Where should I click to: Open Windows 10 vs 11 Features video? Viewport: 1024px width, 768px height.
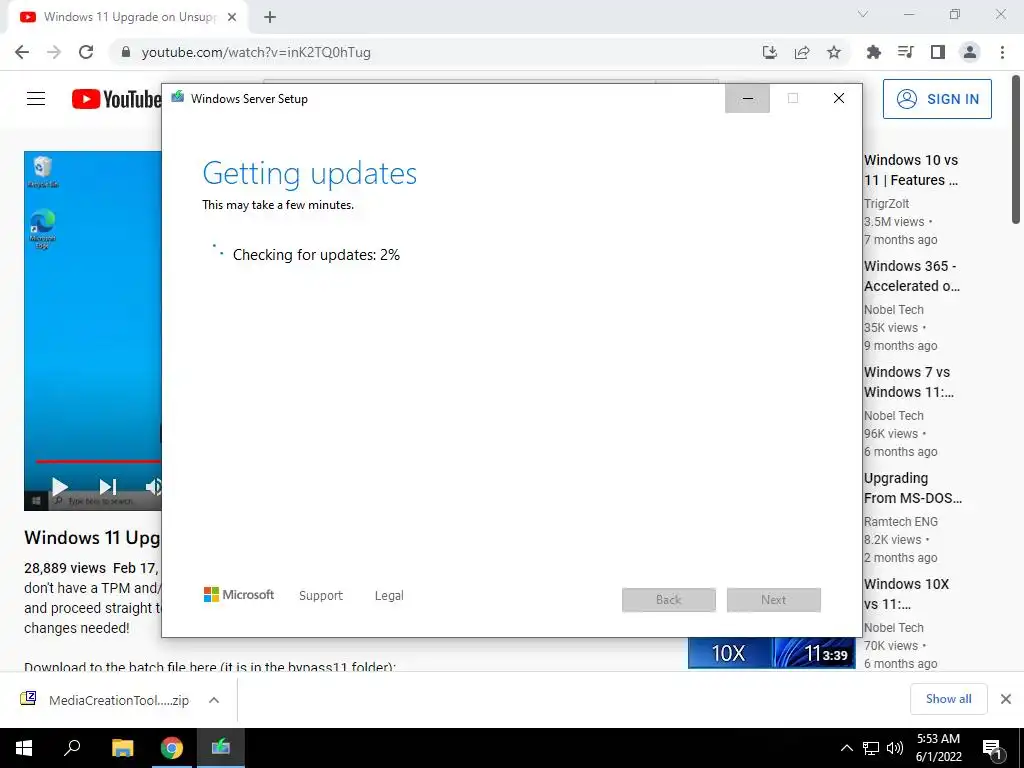click(911, 170)
